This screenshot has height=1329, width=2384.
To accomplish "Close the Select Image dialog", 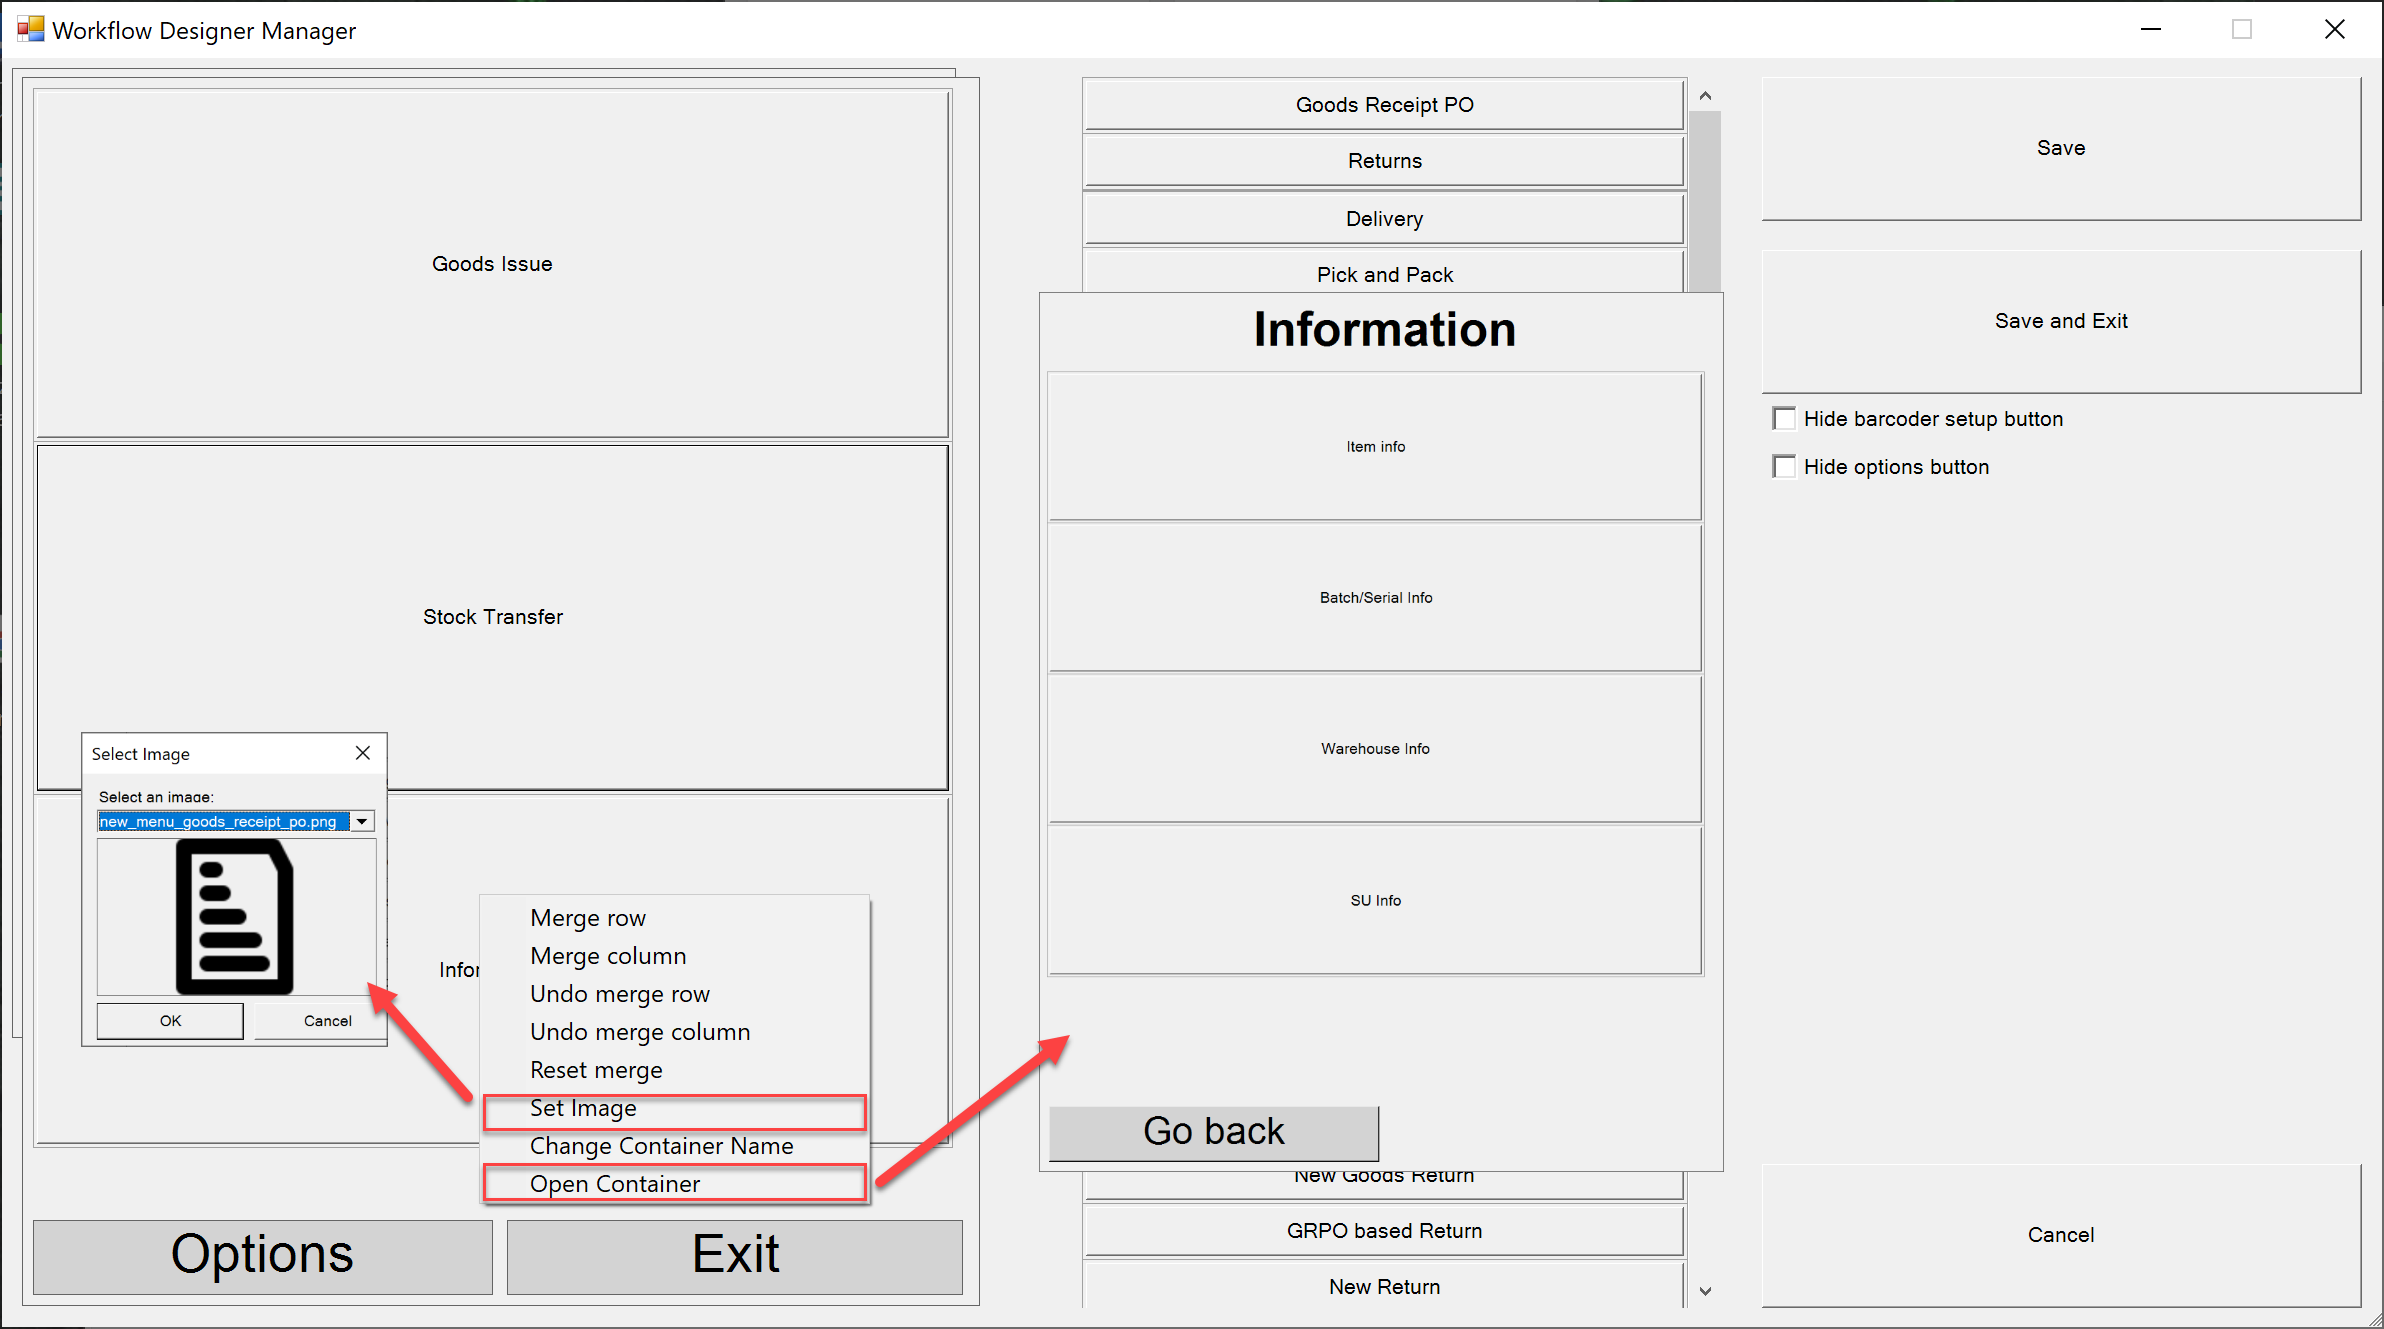I will 363,753.
